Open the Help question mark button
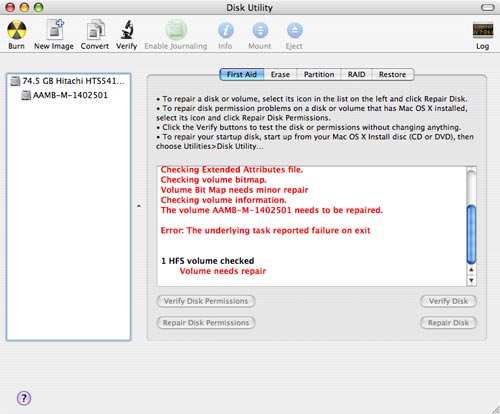 pos(24,398)
